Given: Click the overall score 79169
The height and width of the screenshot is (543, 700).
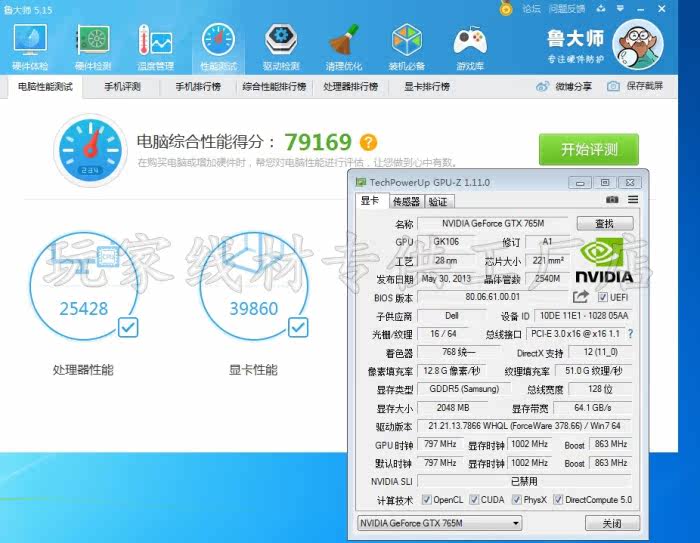Looking at the screenshot, I should 318,142.
